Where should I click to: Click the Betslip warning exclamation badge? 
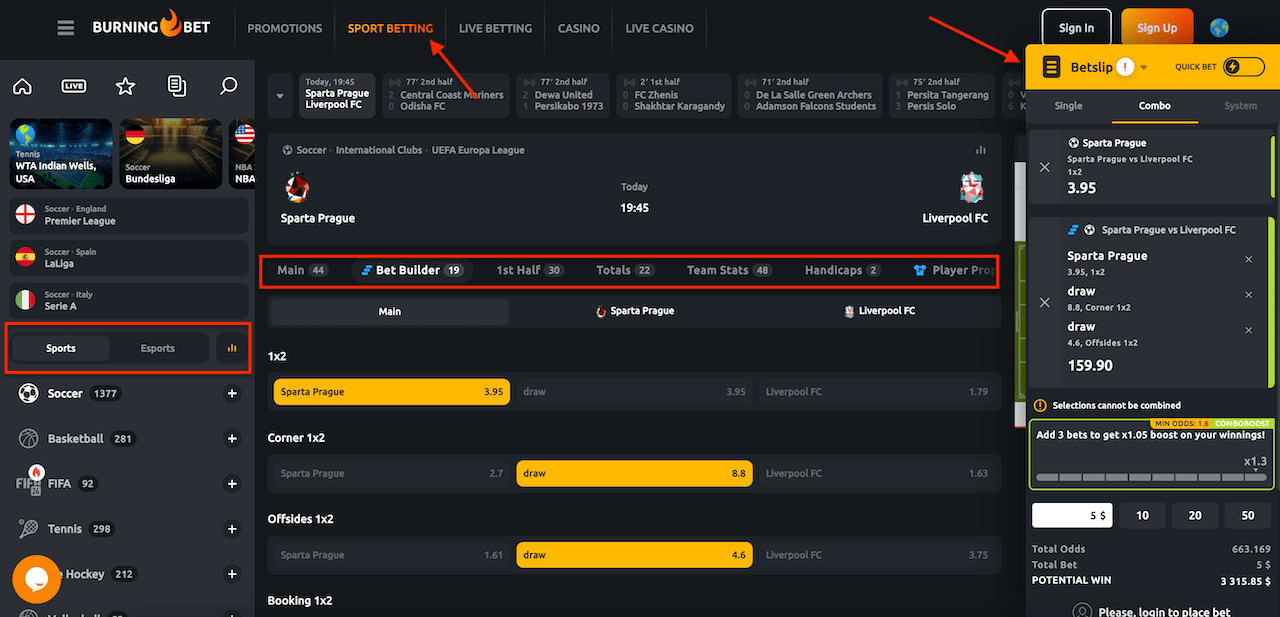1126,67
